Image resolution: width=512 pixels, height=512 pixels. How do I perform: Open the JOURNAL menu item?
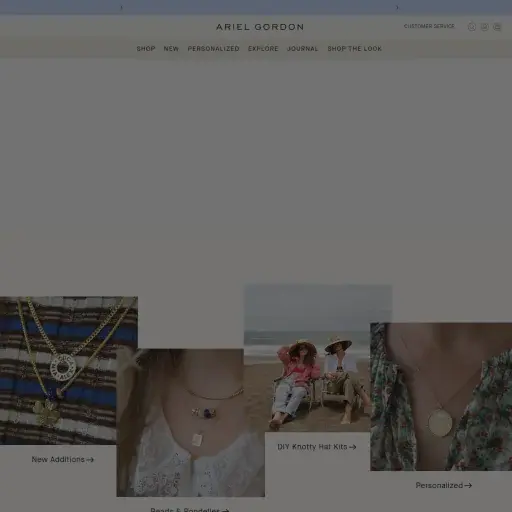tap(303, 49)
